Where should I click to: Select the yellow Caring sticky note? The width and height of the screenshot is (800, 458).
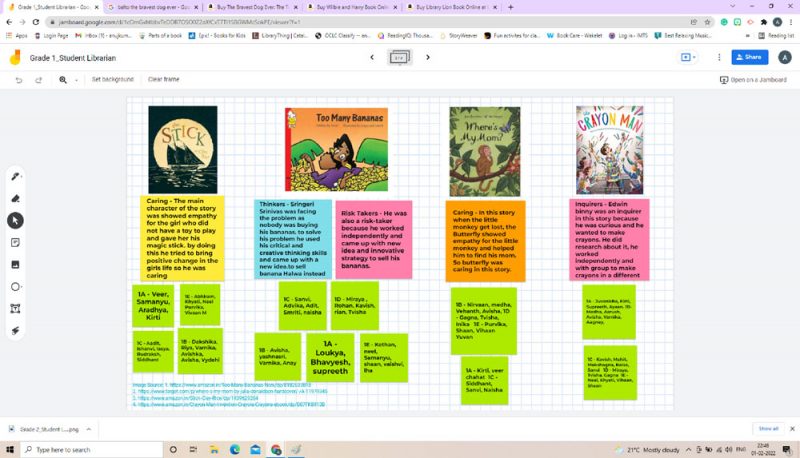pos(182,238)
